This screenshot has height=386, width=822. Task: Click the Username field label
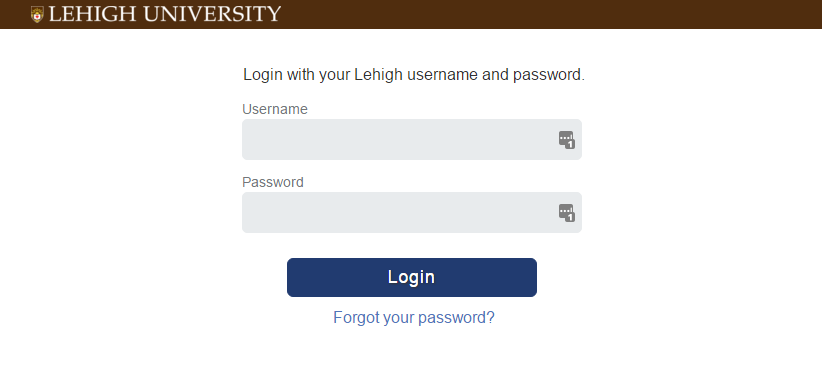pyautogui.click(x=275, y=109)
